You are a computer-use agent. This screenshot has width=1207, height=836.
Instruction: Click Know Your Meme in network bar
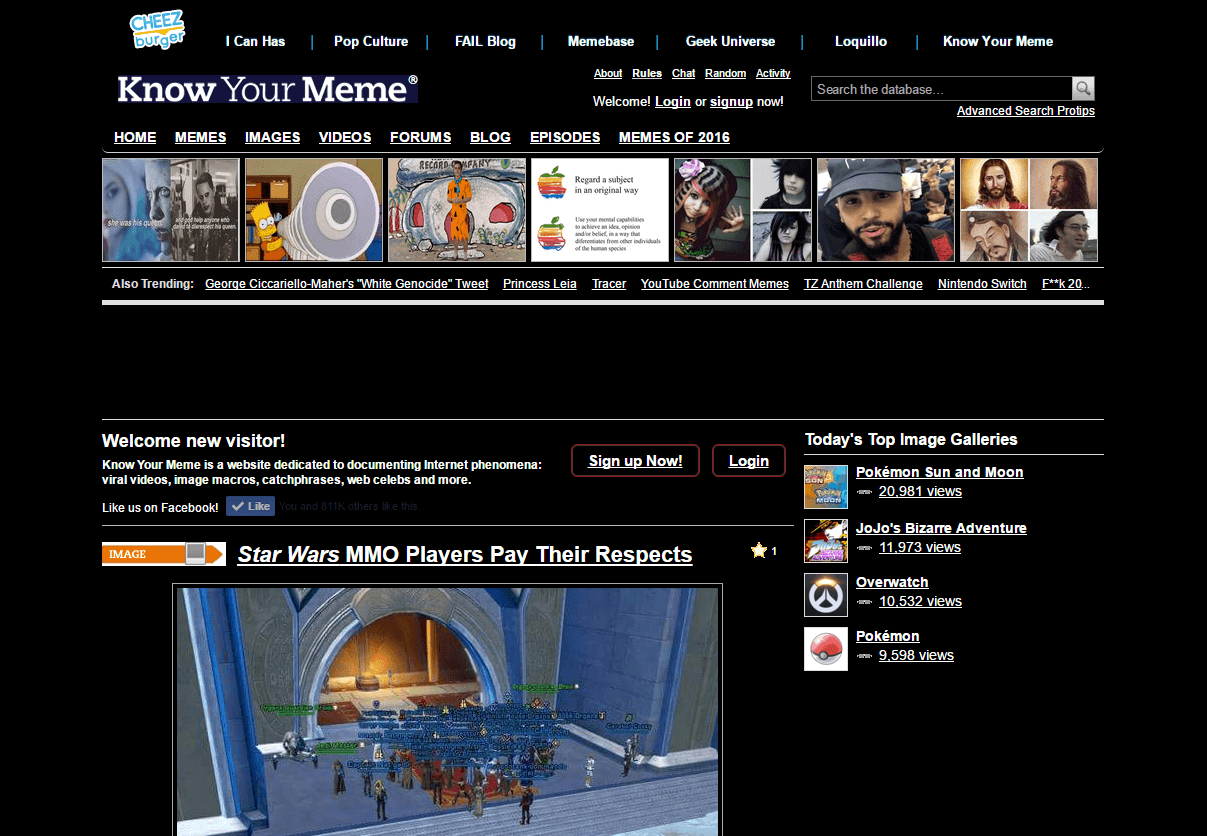click(998, 41)
